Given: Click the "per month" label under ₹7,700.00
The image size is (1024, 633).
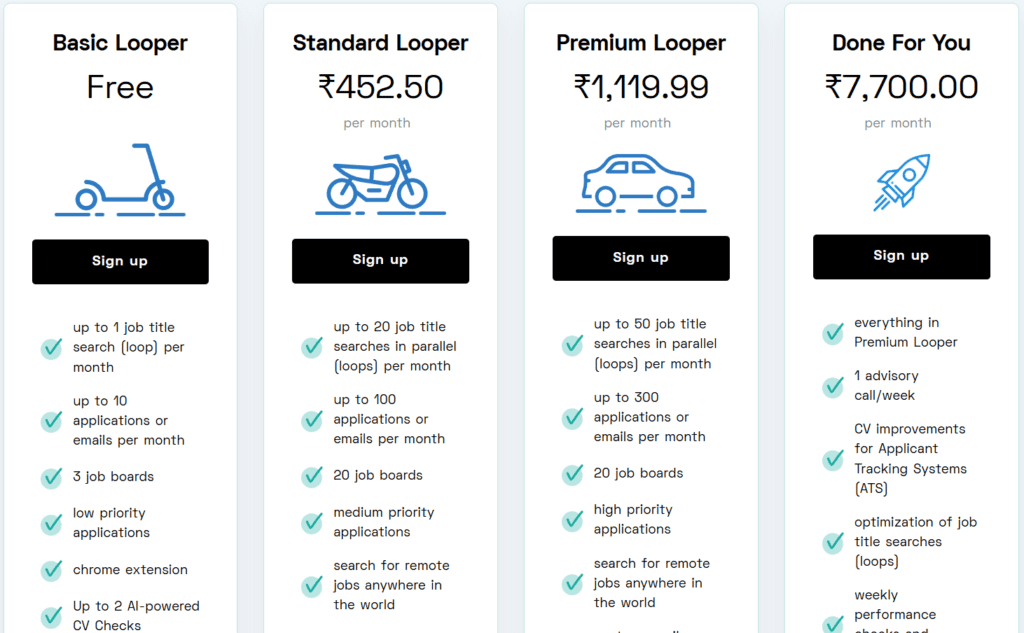Looking at the screenshot, I should pos(898,123).
